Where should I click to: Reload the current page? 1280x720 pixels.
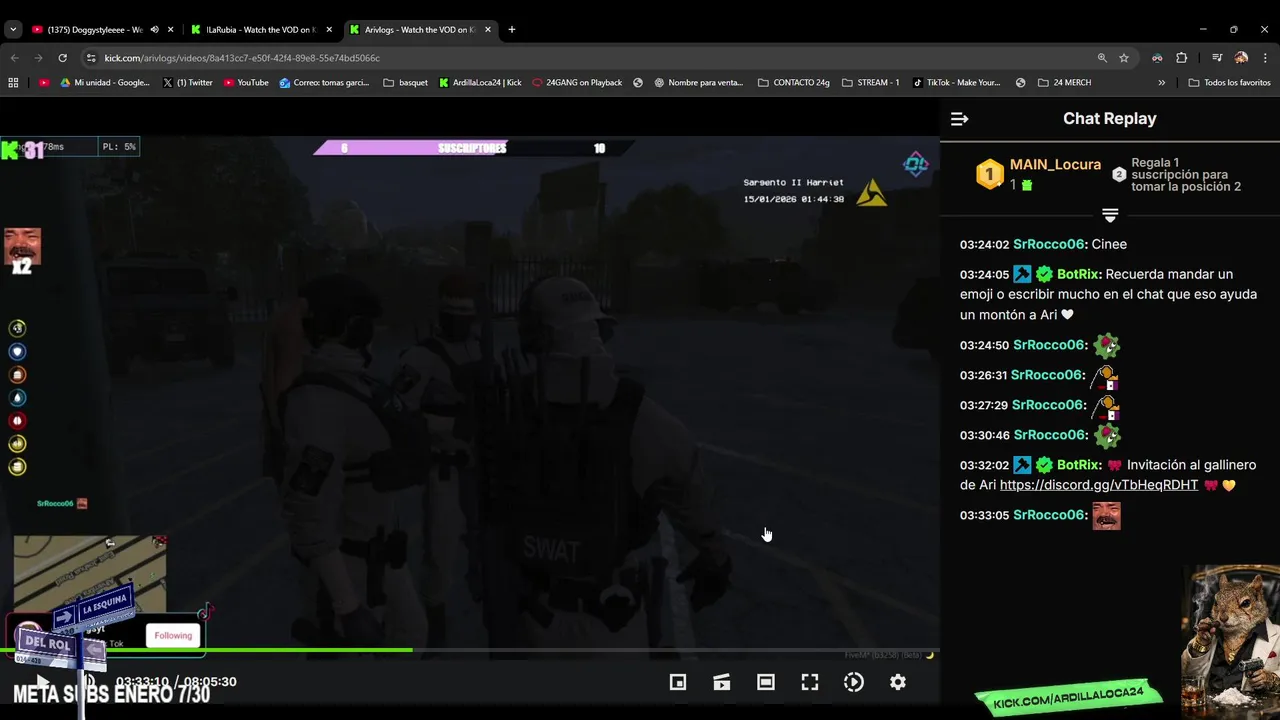[x=62, y=58]
